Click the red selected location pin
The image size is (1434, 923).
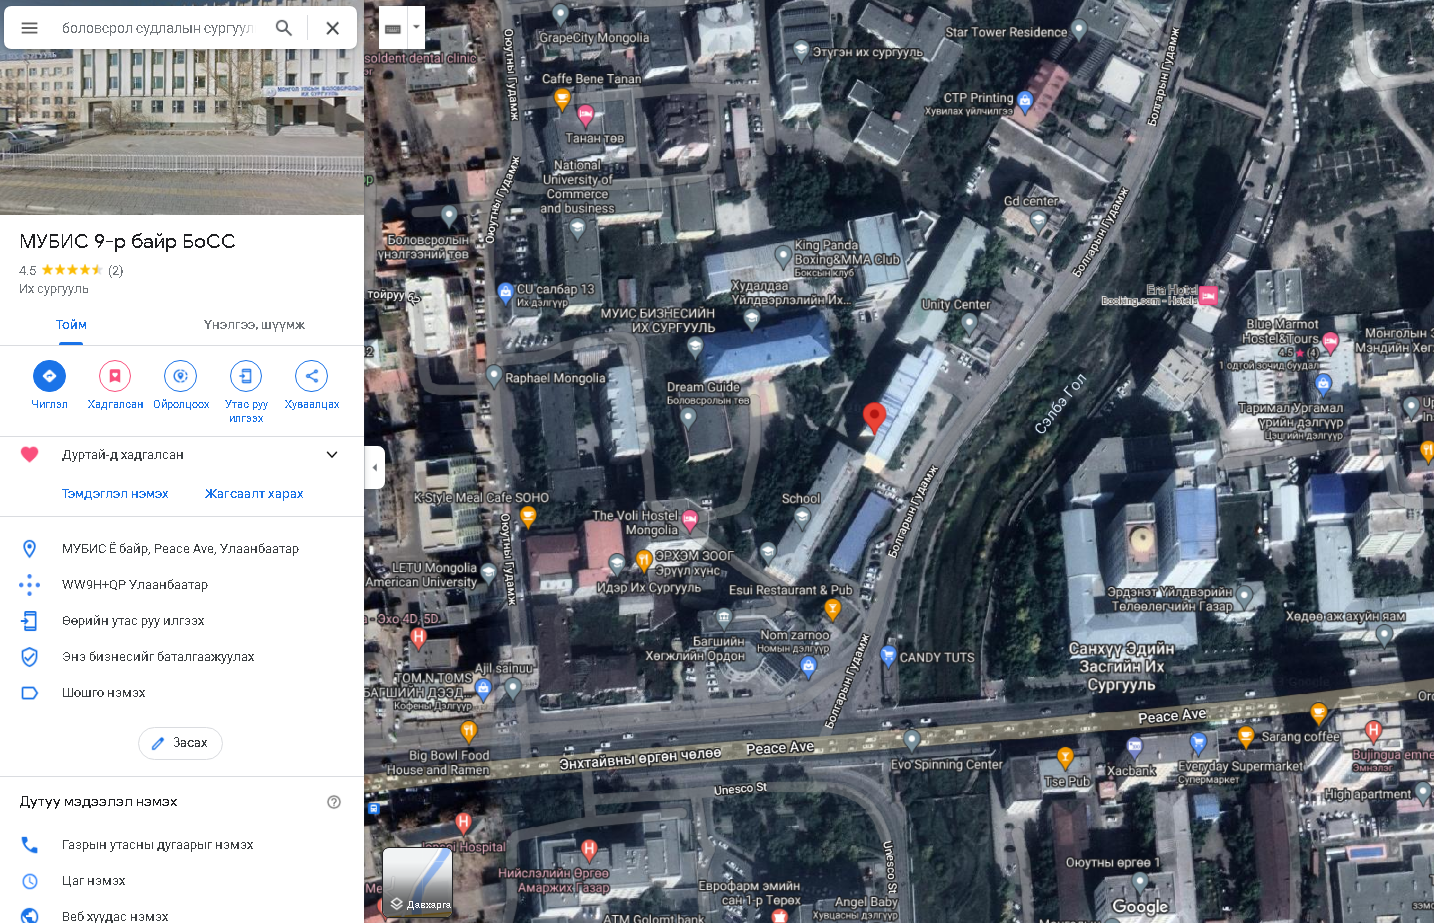[x=874, y=418]
